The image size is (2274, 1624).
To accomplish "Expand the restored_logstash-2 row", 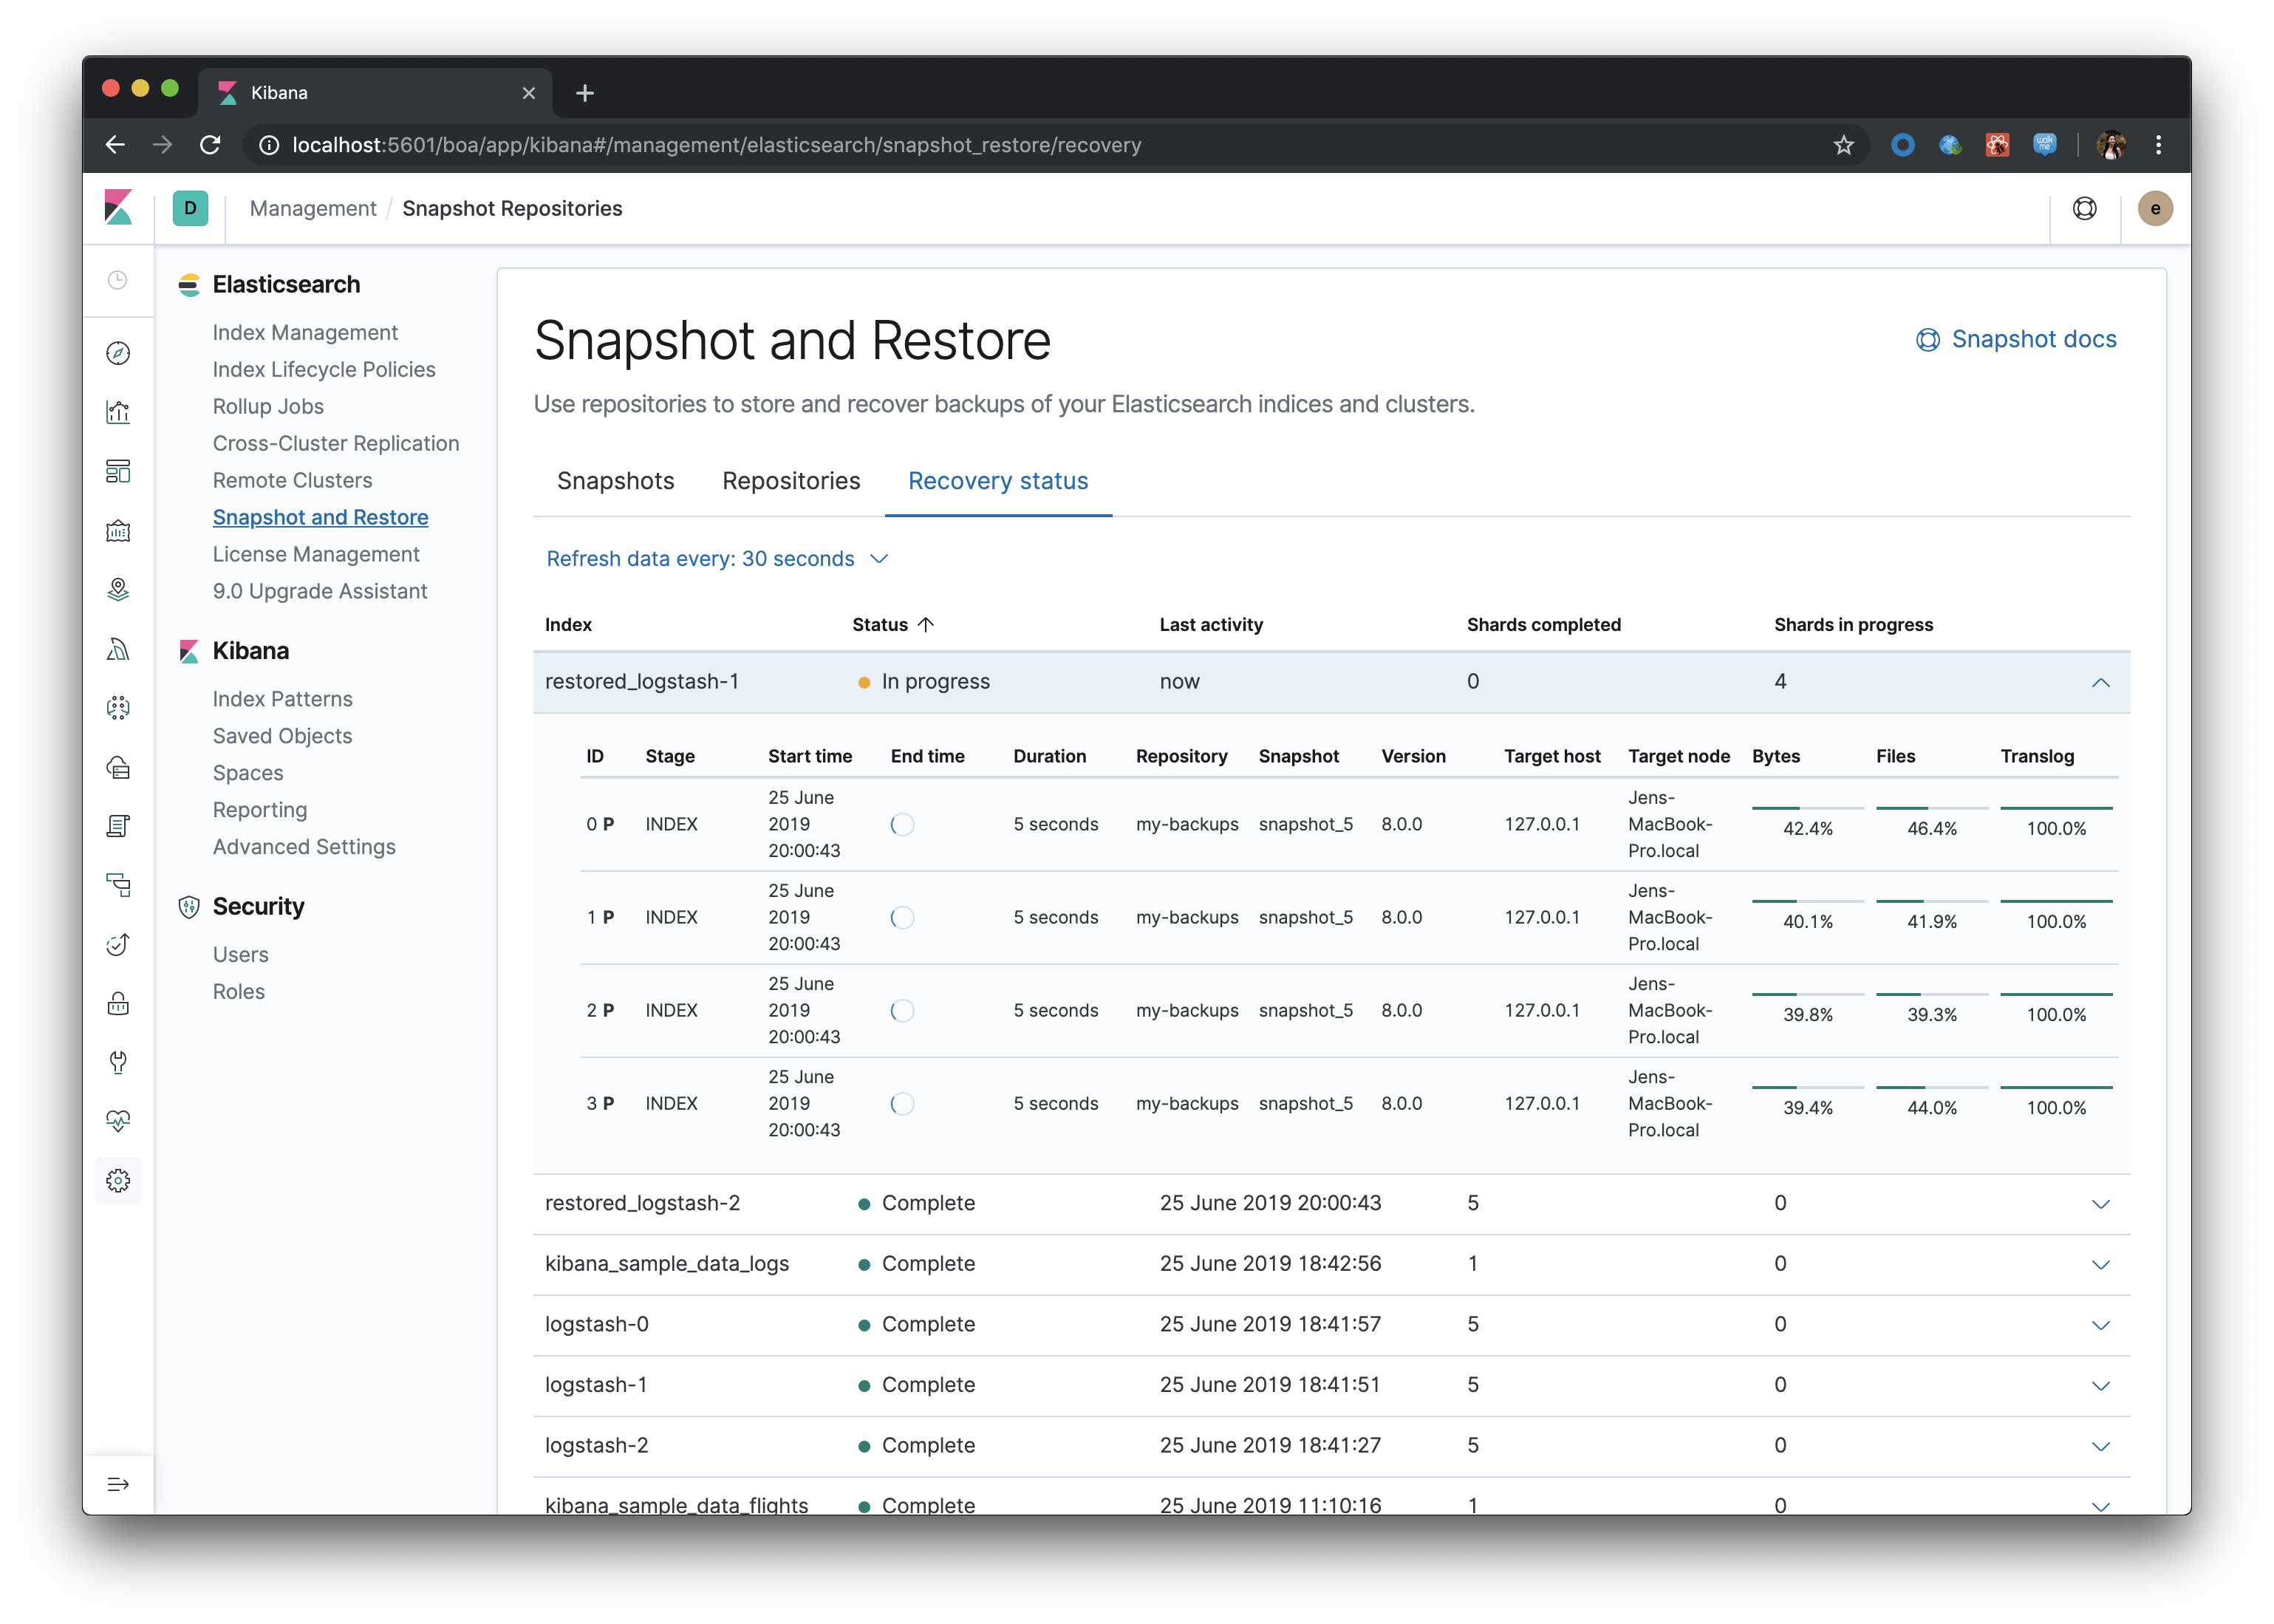I will (2101, 1204).
